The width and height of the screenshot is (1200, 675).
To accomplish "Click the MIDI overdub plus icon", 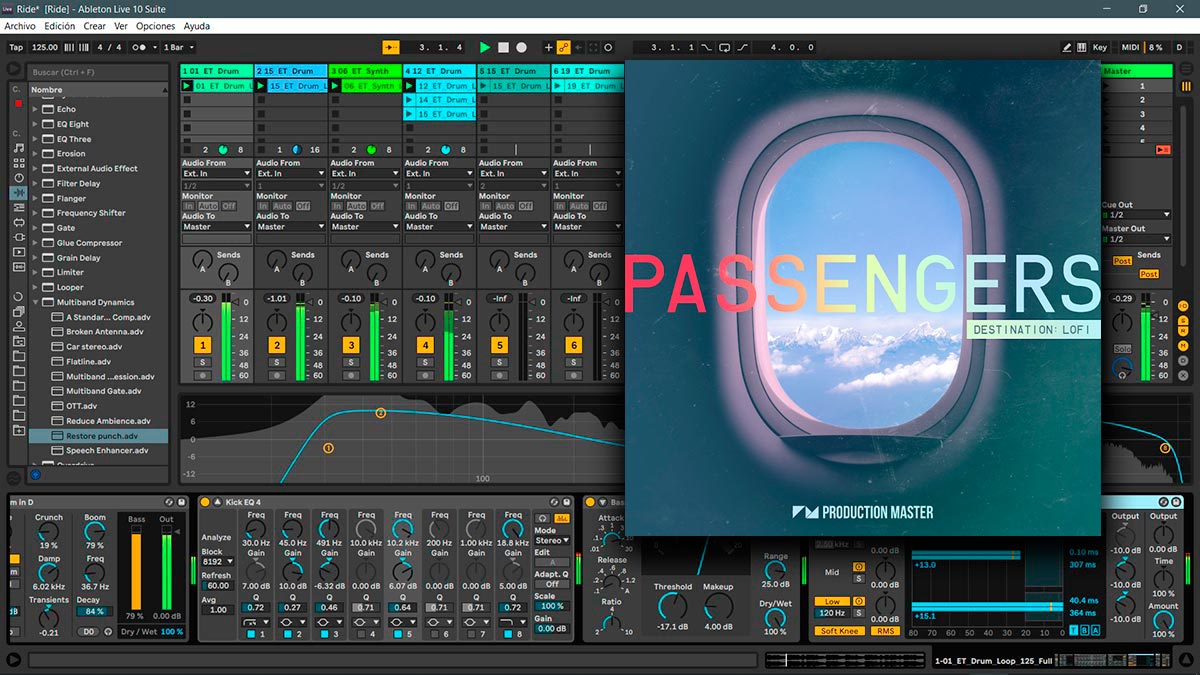I will point(548,47).
